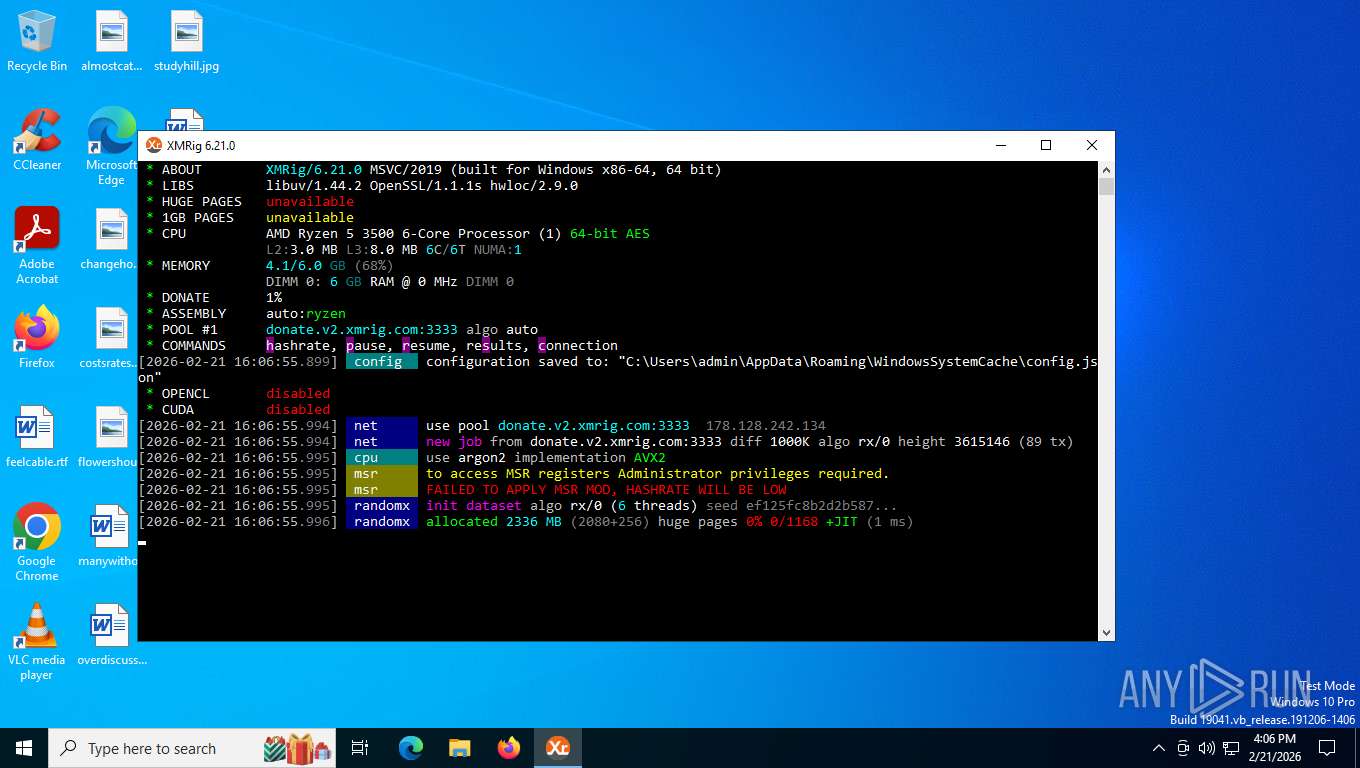The height and width of the screenshot is (768, 1360).
Task: Click the pool address donate.v2.xmrig.com:3333 in POOL #1 line
Action: pos(362,329)
